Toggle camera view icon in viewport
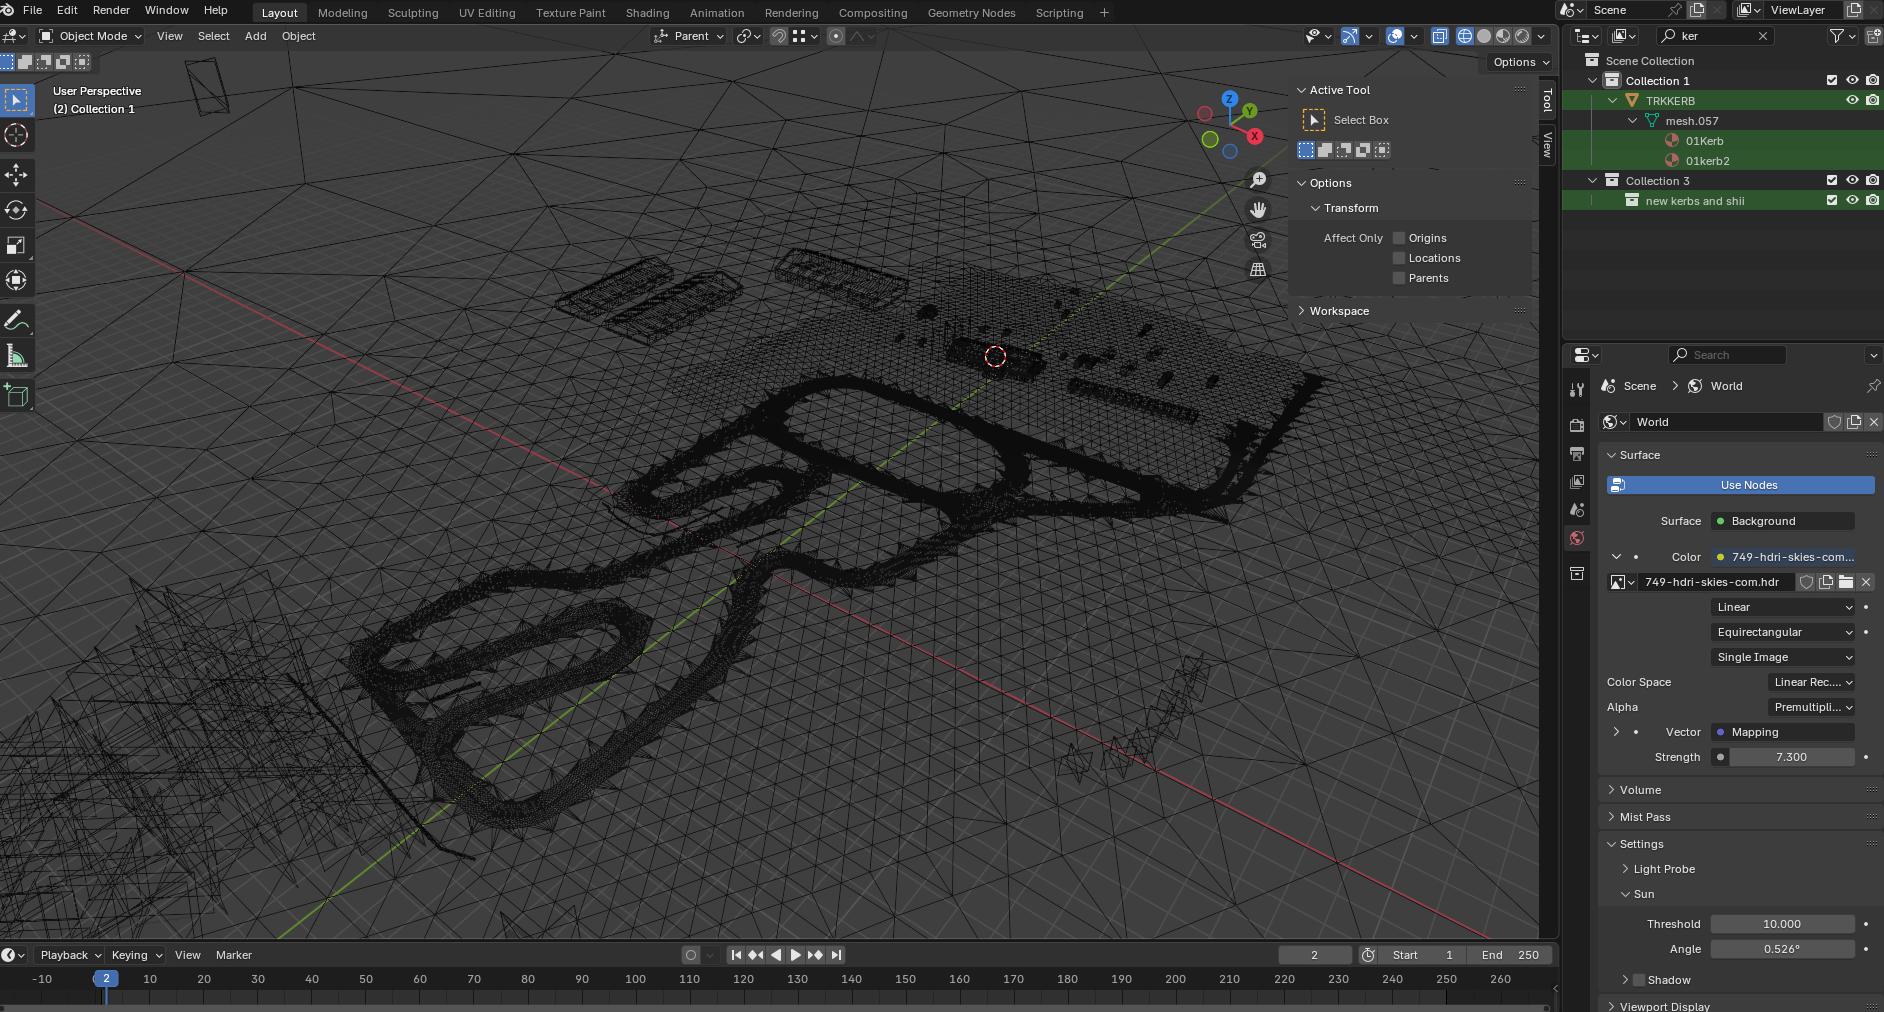 coord(1258,240)
